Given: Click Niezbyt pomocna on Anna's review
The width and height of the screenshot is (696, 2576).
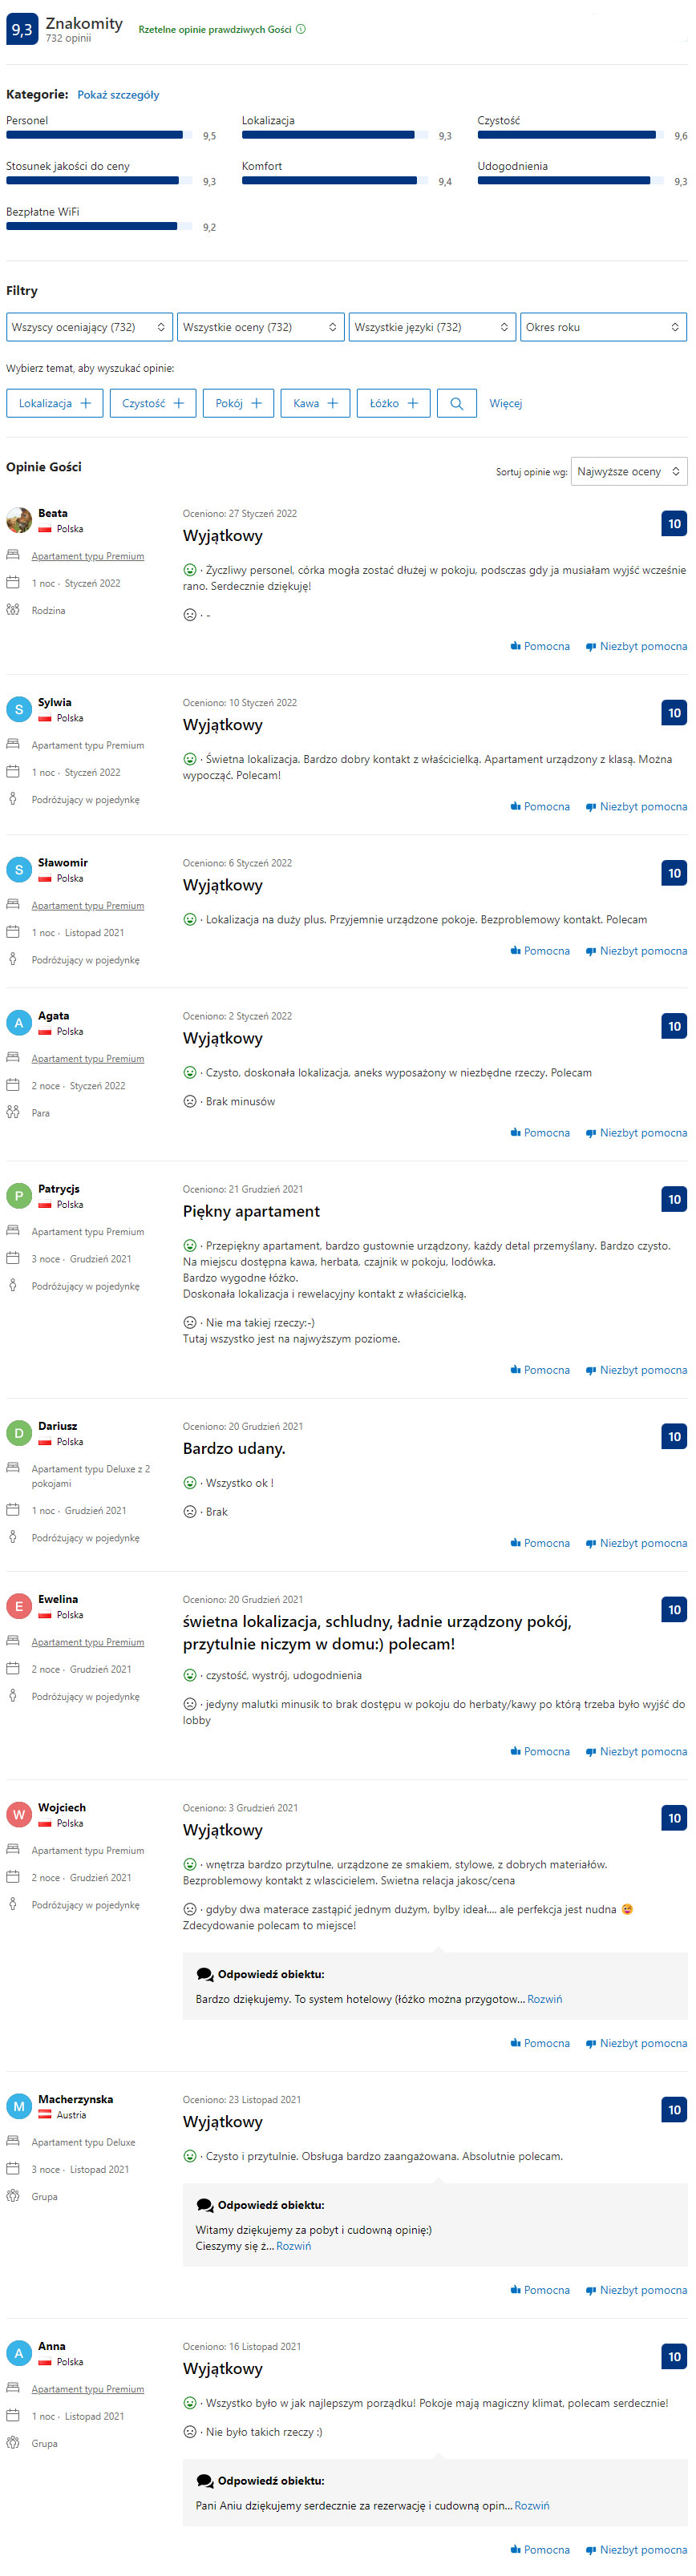Looking at the screenshot, I should click(636, 2549).
